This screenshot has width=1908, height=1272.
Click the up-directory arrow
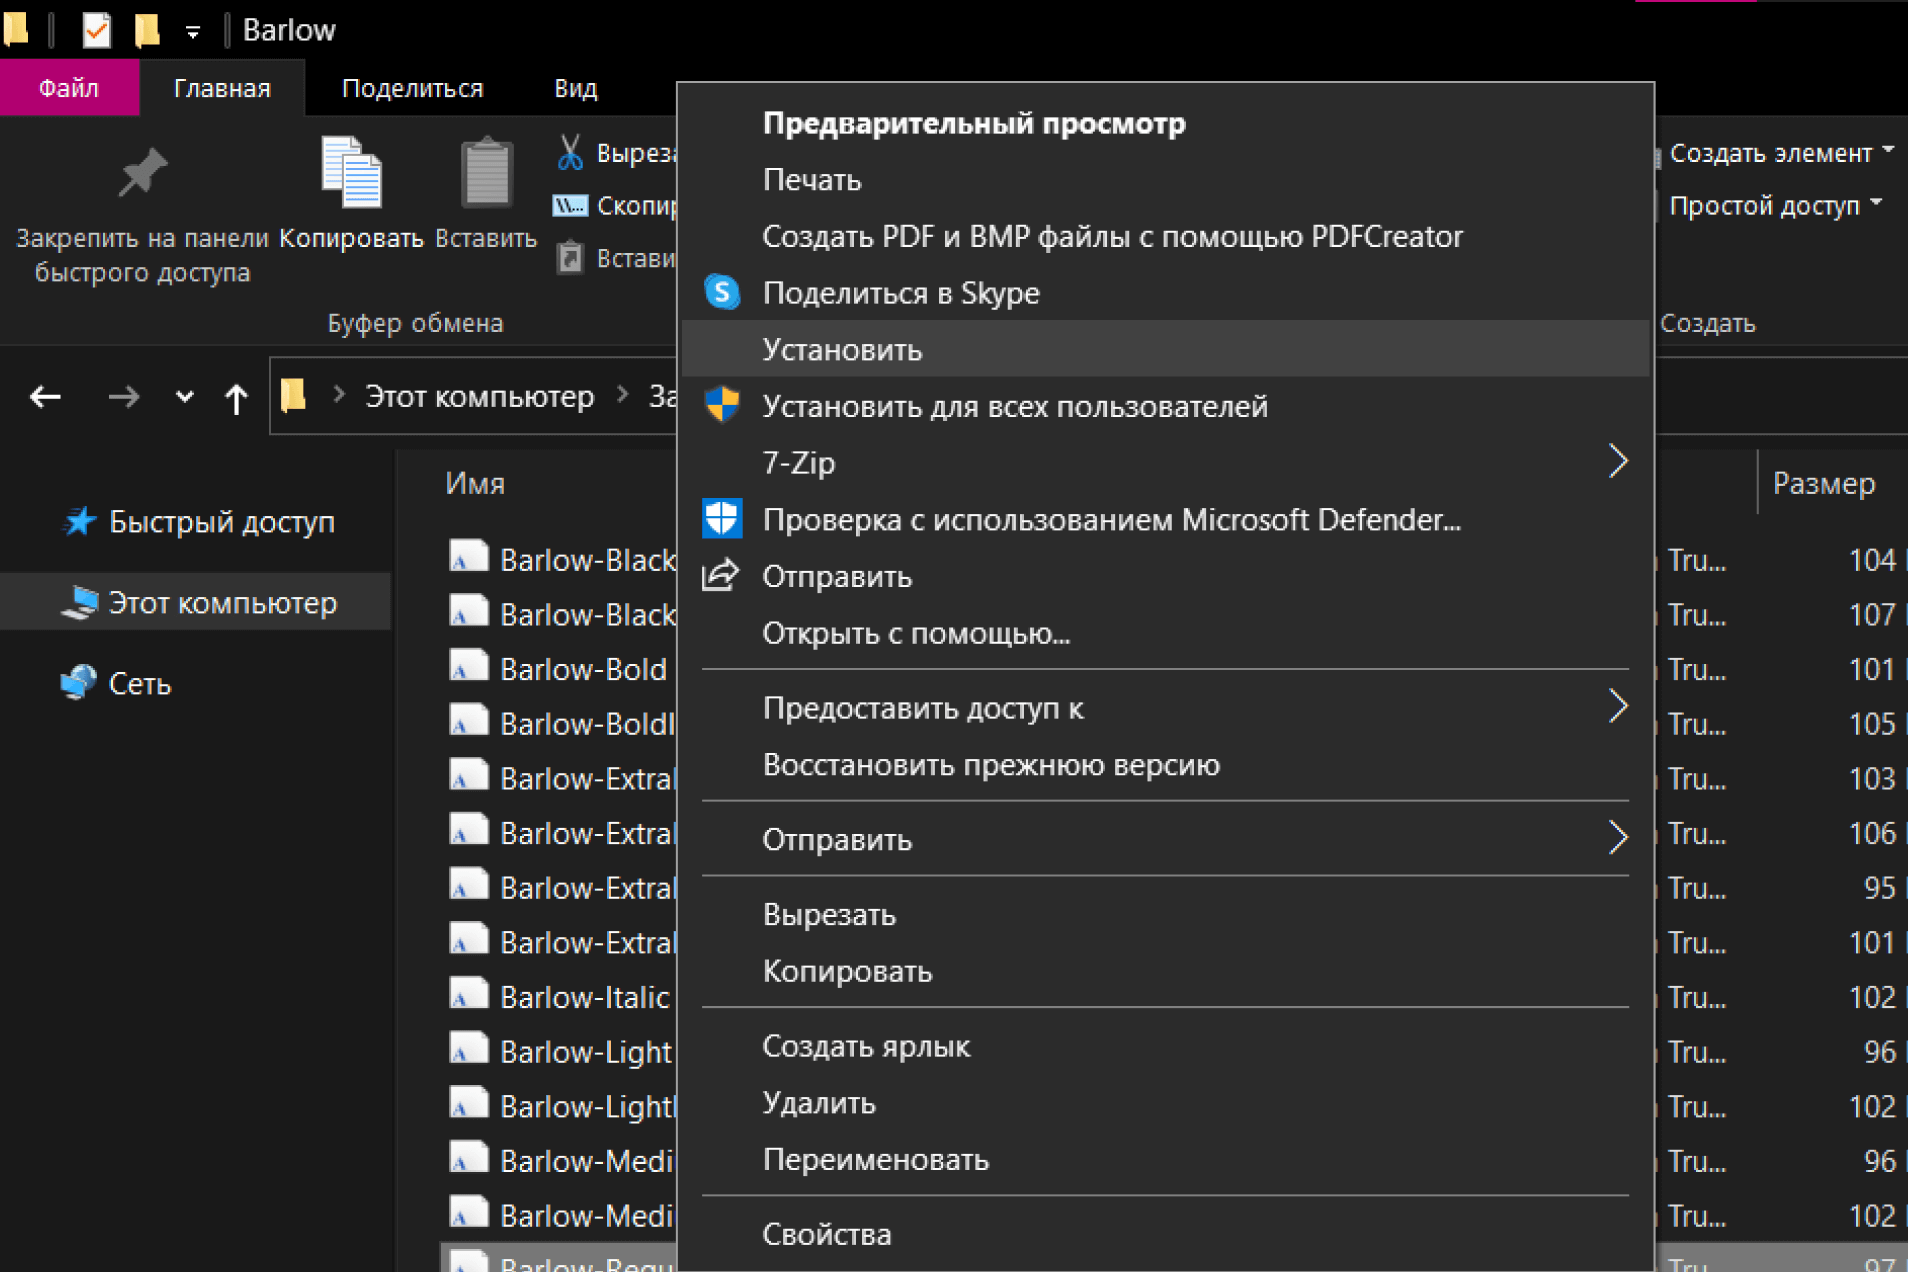pyautogui.click(x=236, y=398)
